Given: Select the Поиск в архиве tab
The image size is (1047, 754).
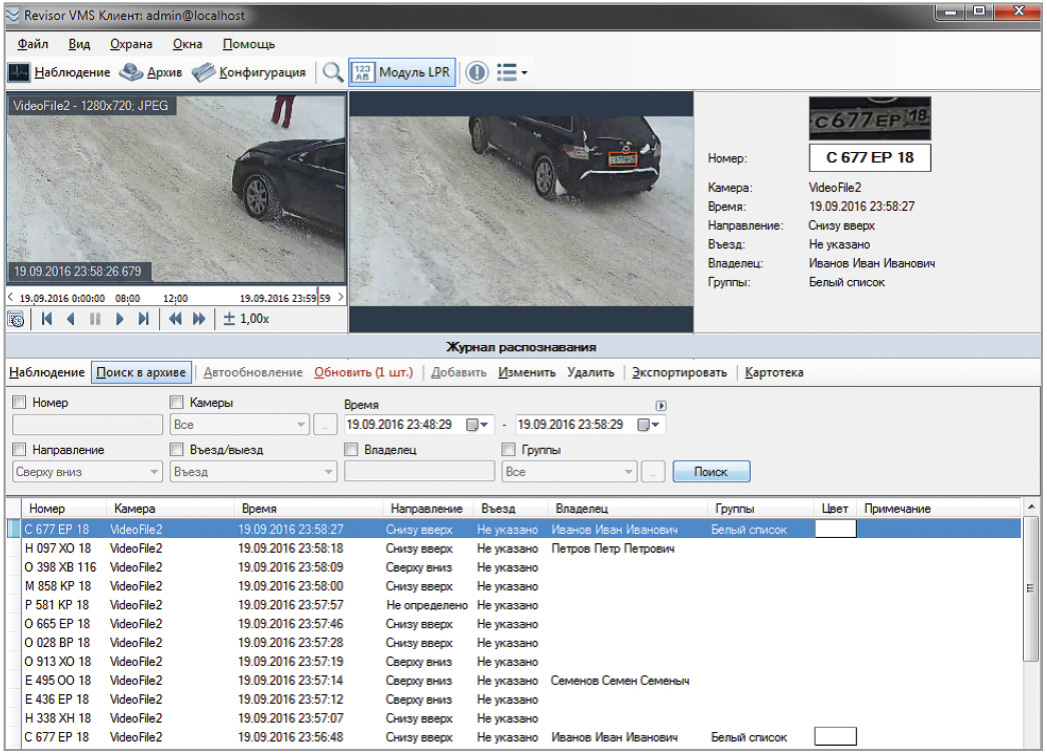Looking at the screenshot, I should [141, 373].
